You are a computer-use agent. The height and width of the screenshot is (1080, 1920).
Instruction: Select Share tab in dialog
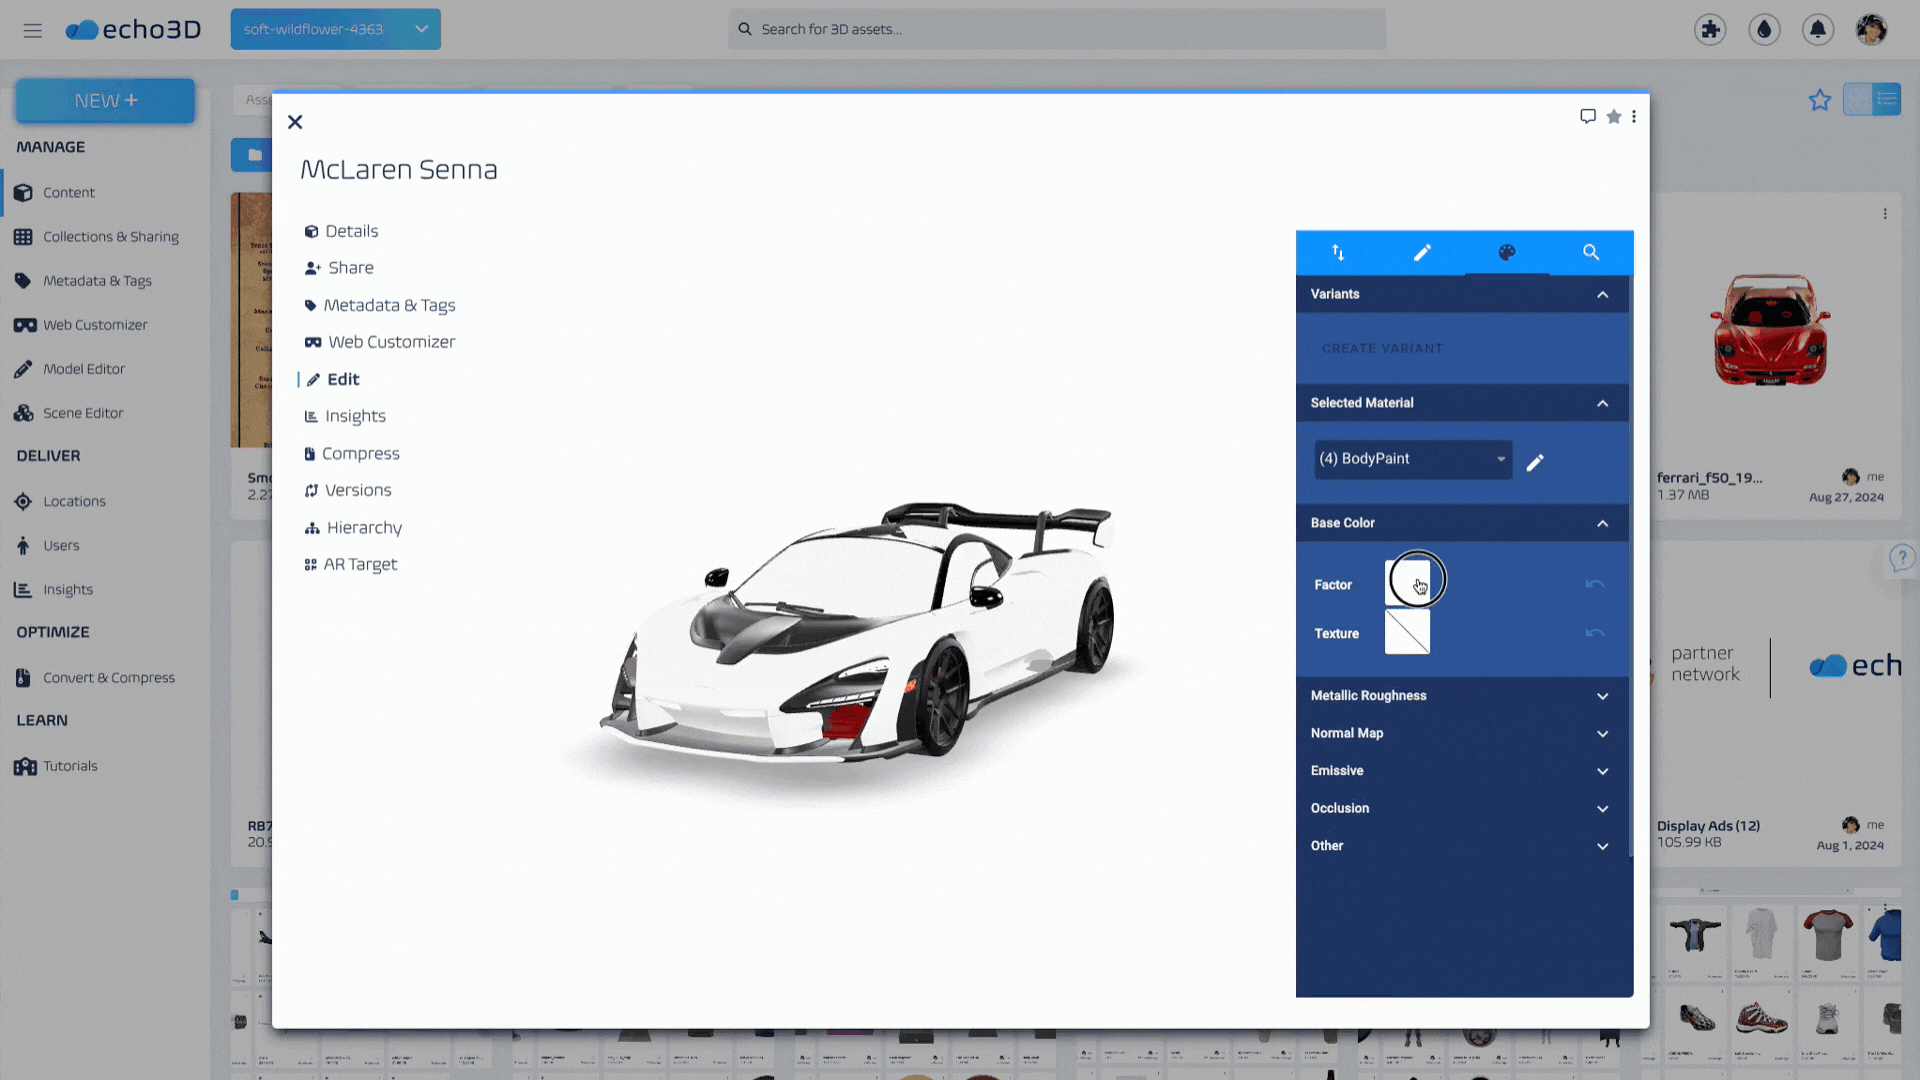tap(340, 268)
